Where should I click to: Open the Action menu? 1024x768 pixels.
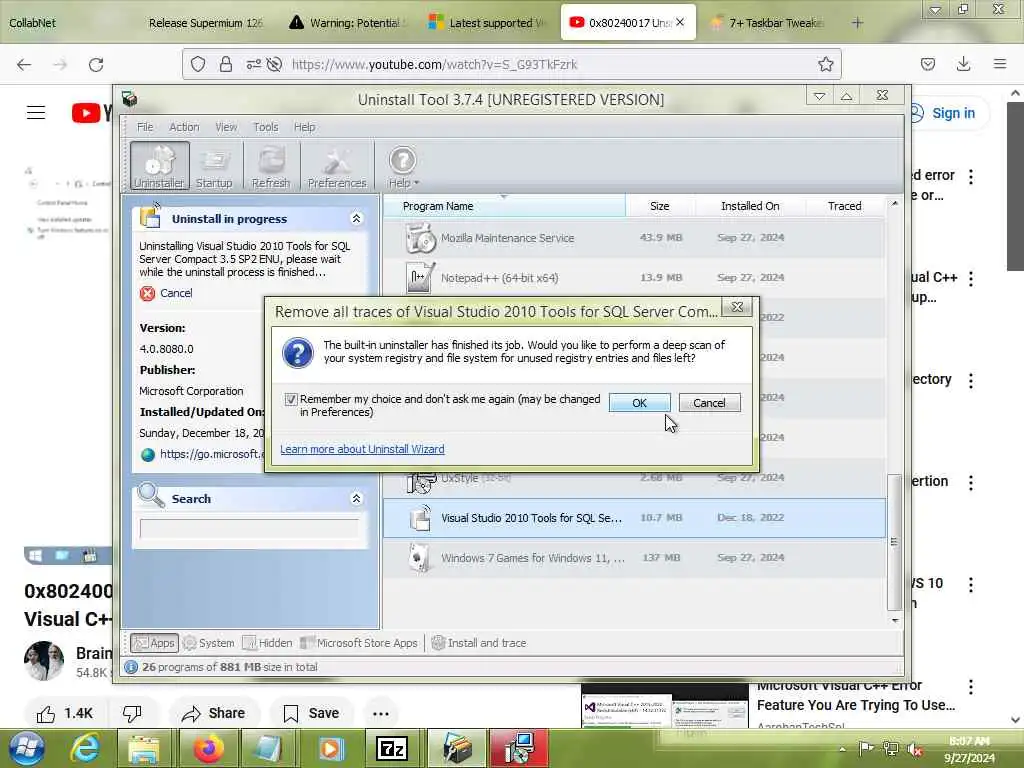tap(184, 127)
